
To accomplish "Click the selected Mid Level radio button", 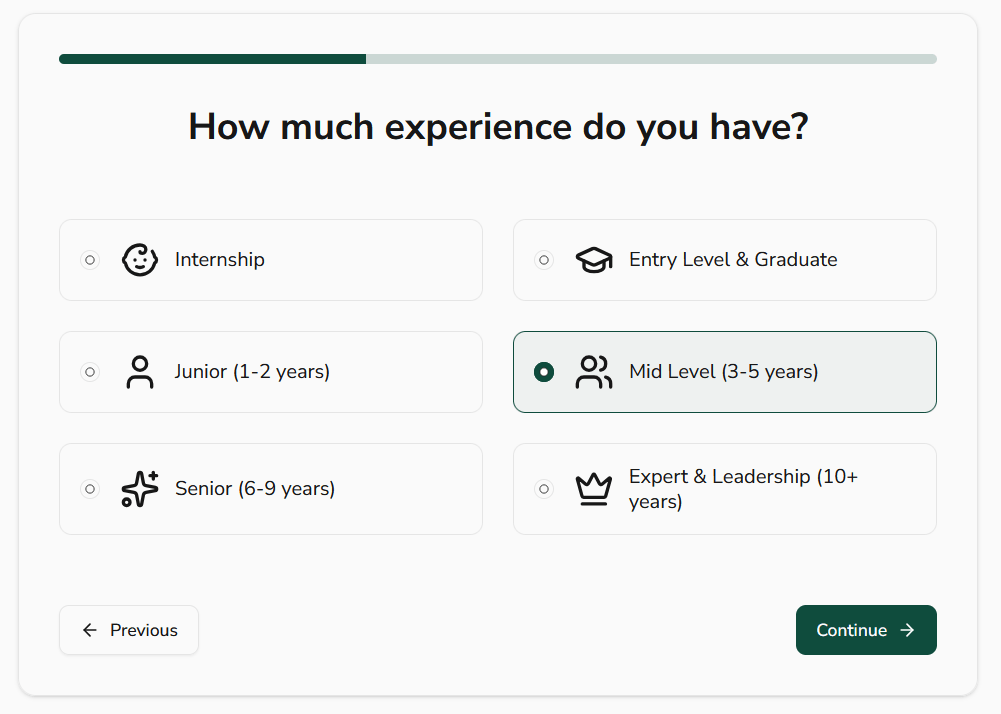I will (x=544, y=372).
